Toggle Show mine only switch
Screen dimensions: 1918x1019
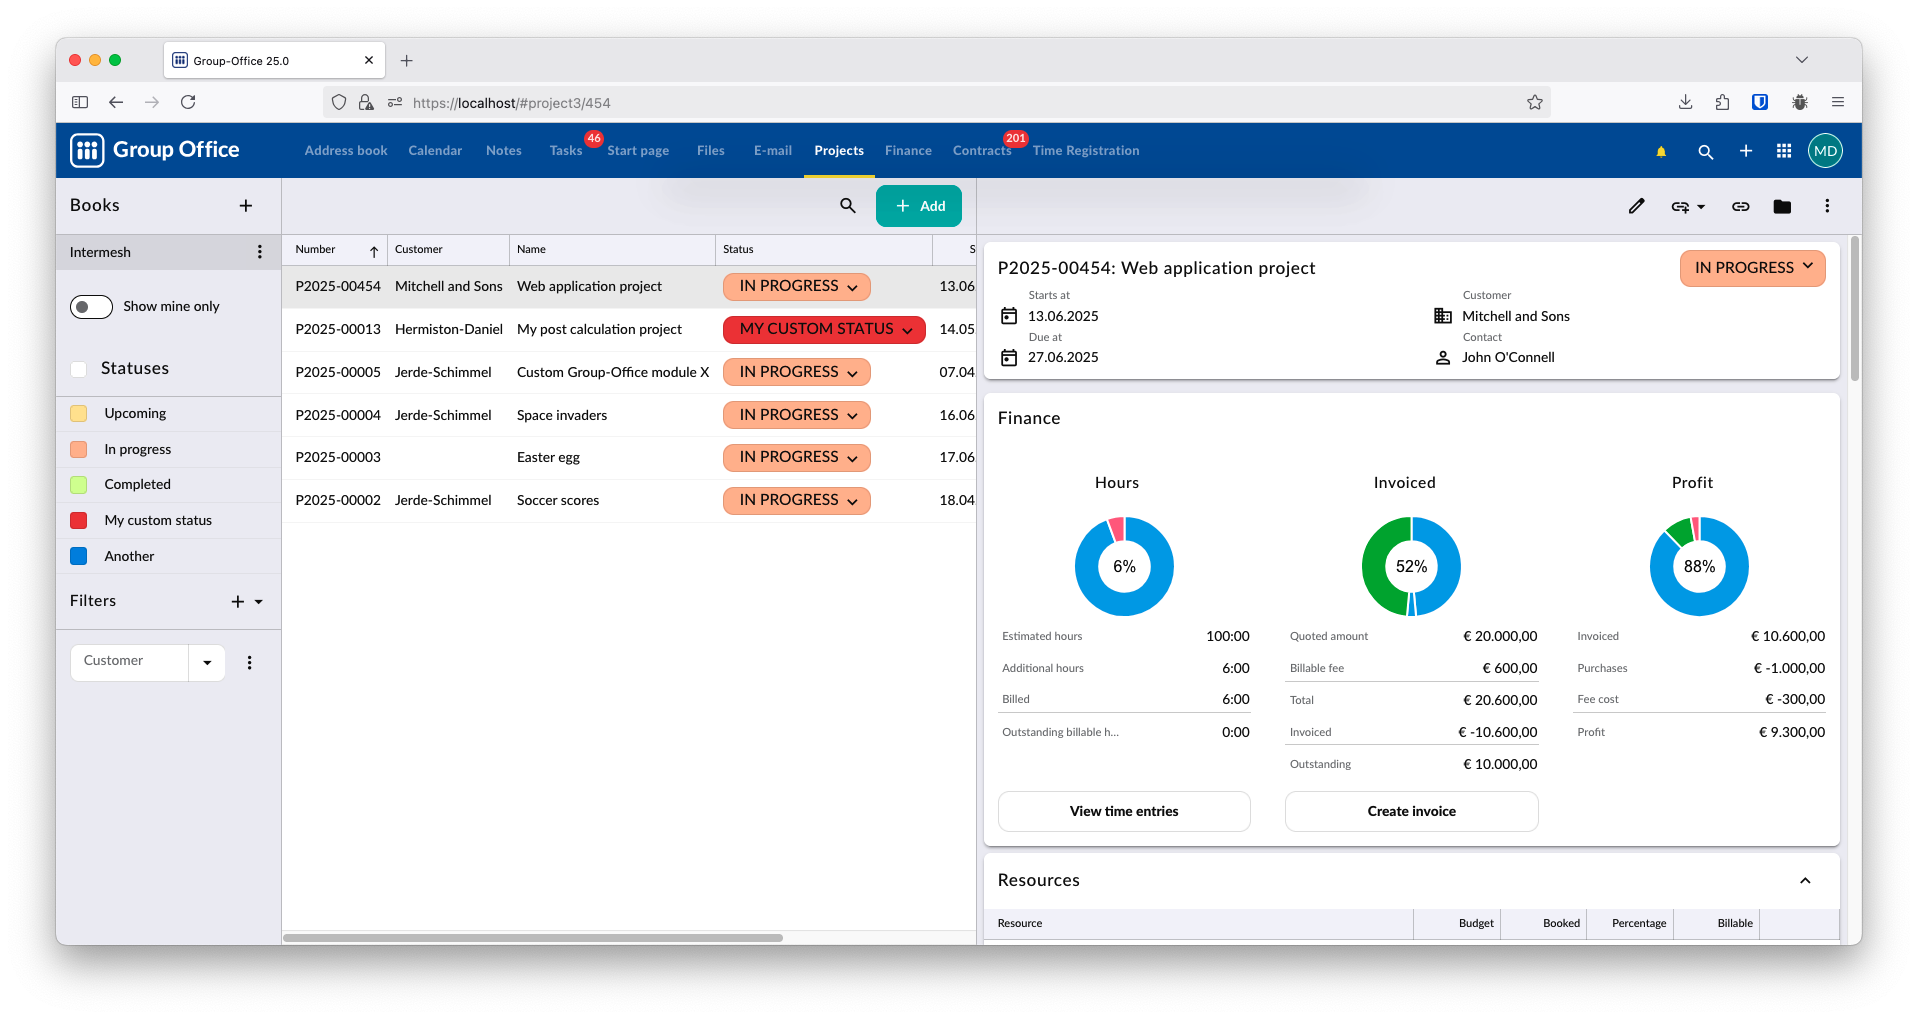[x=91, y=307]
